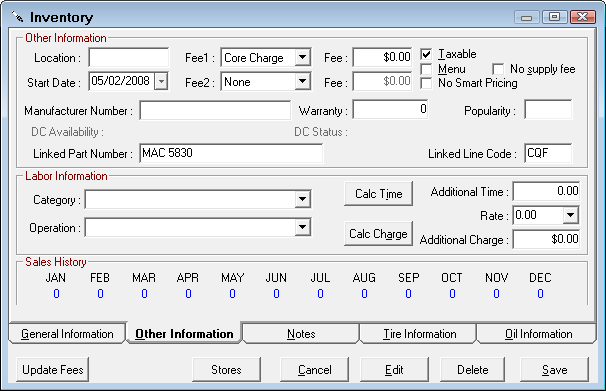Open the Stores button
606x391 pixels.
coord(226,370)
